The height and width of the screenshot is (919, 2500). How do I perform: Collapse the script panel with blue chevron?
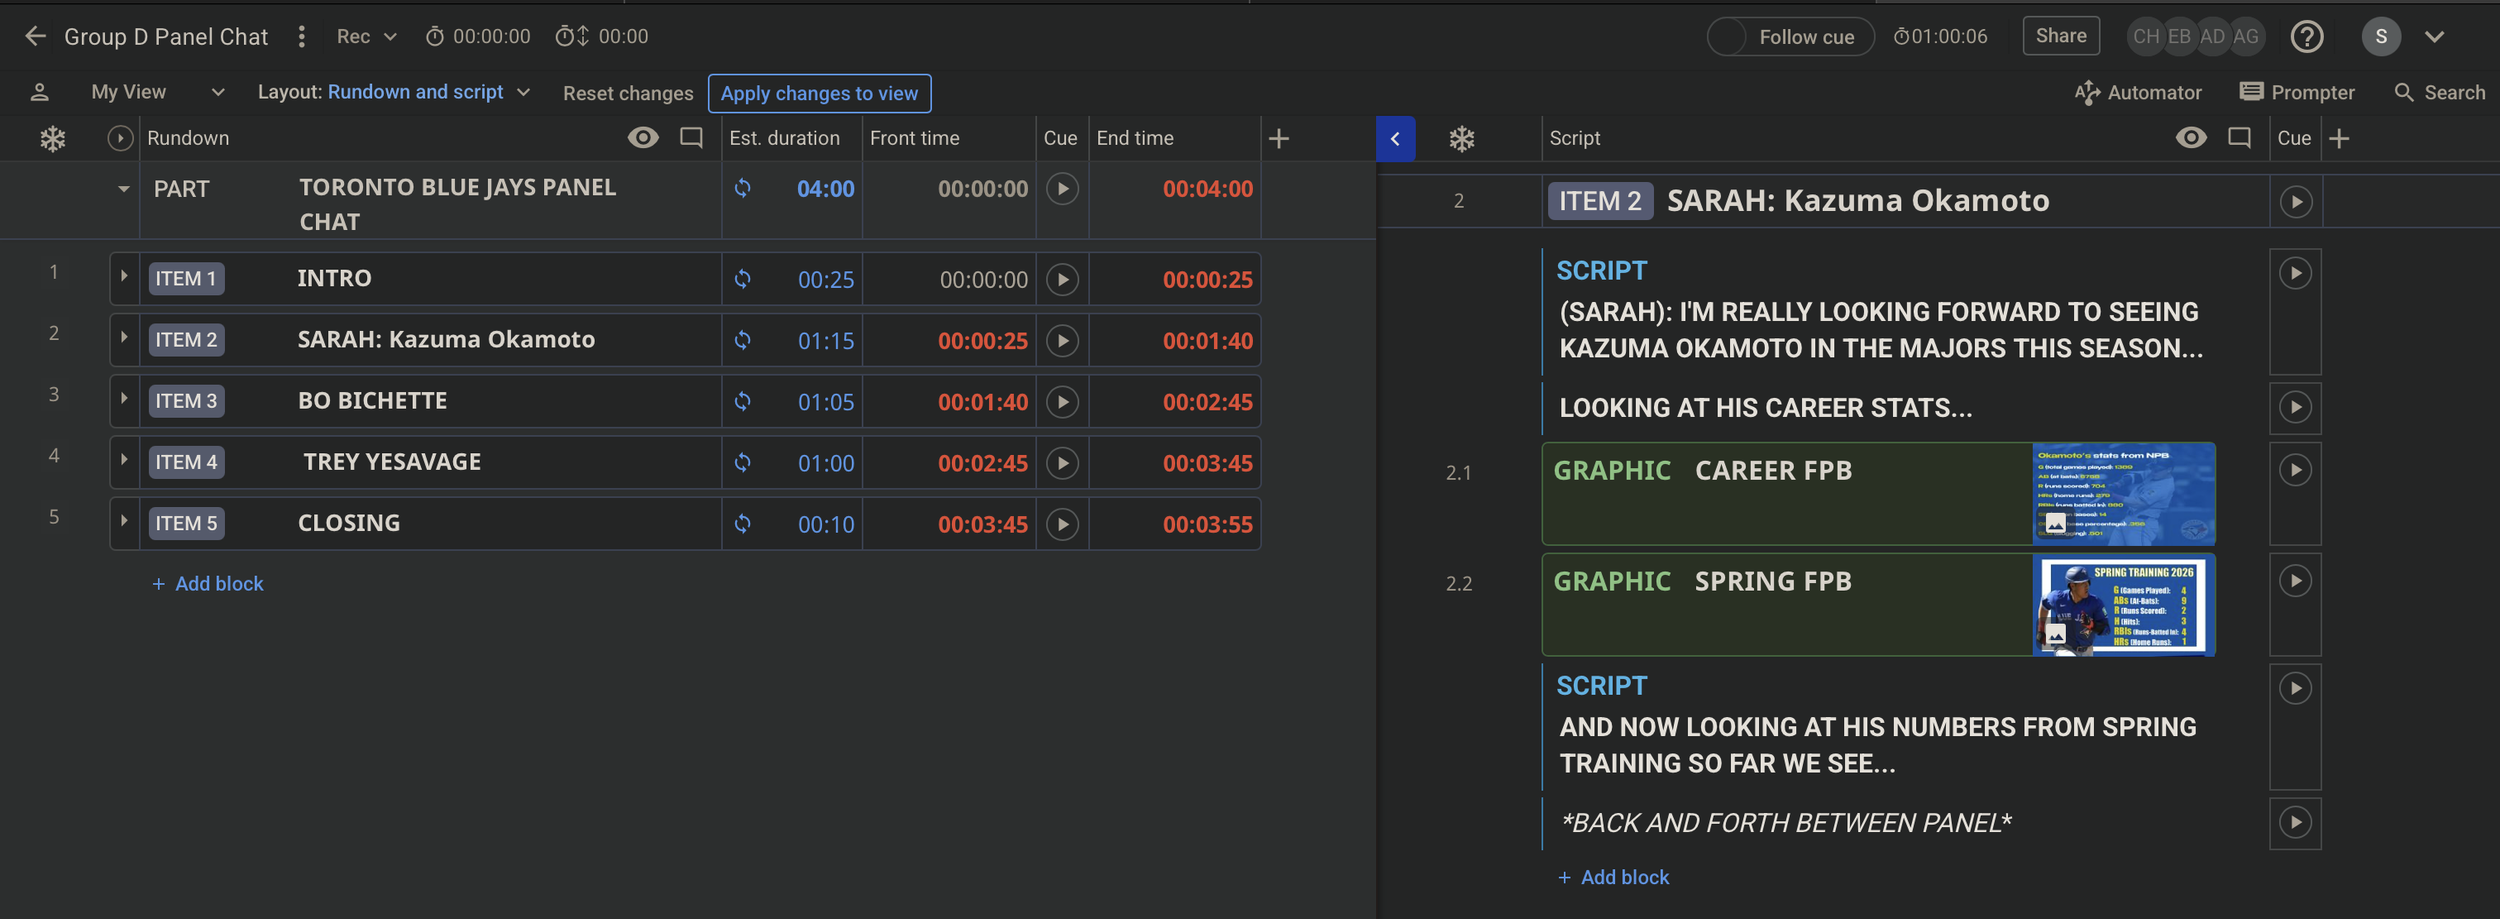[x=1395, y=139]
